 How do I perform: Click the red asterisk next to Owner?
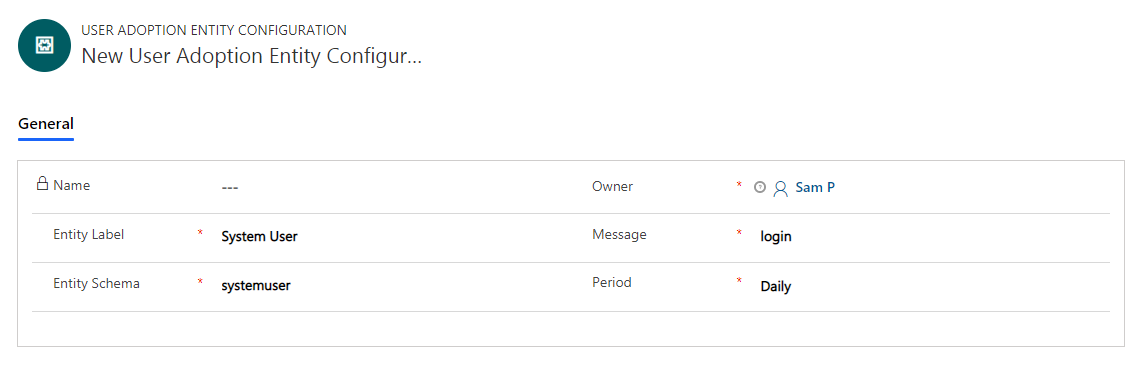point(739,185)
